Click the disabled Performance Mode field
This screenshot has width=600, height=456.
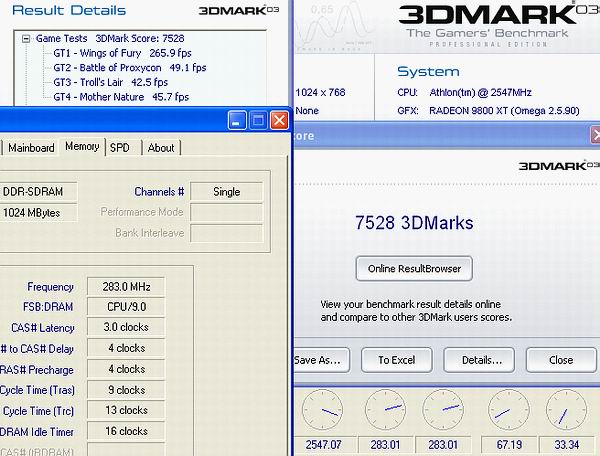coord(227,213)
